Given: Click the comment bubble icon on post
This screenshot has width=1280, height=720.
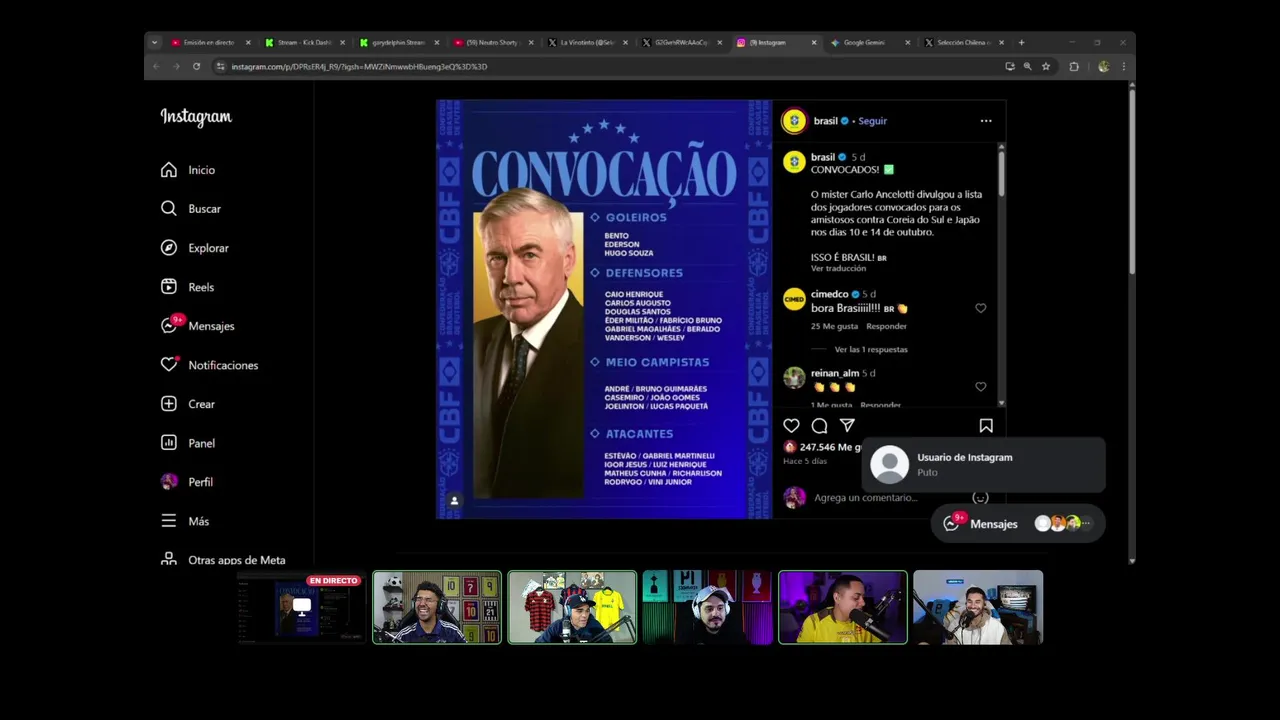Looking at the screenshot, I should pyautogui.click(x=819, y=426).
